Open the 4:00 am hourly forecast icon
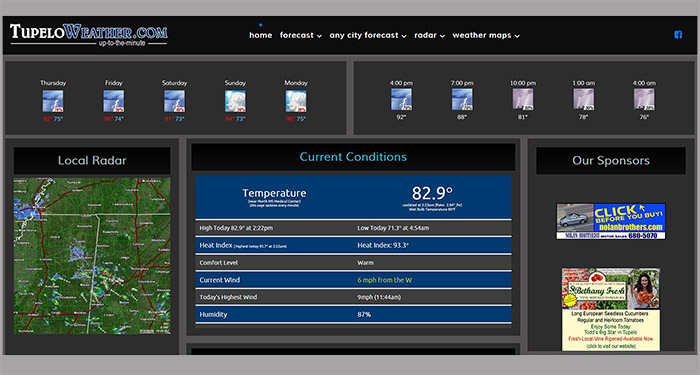The height and width of the screenshot is (375, 700). pos(644,99)
